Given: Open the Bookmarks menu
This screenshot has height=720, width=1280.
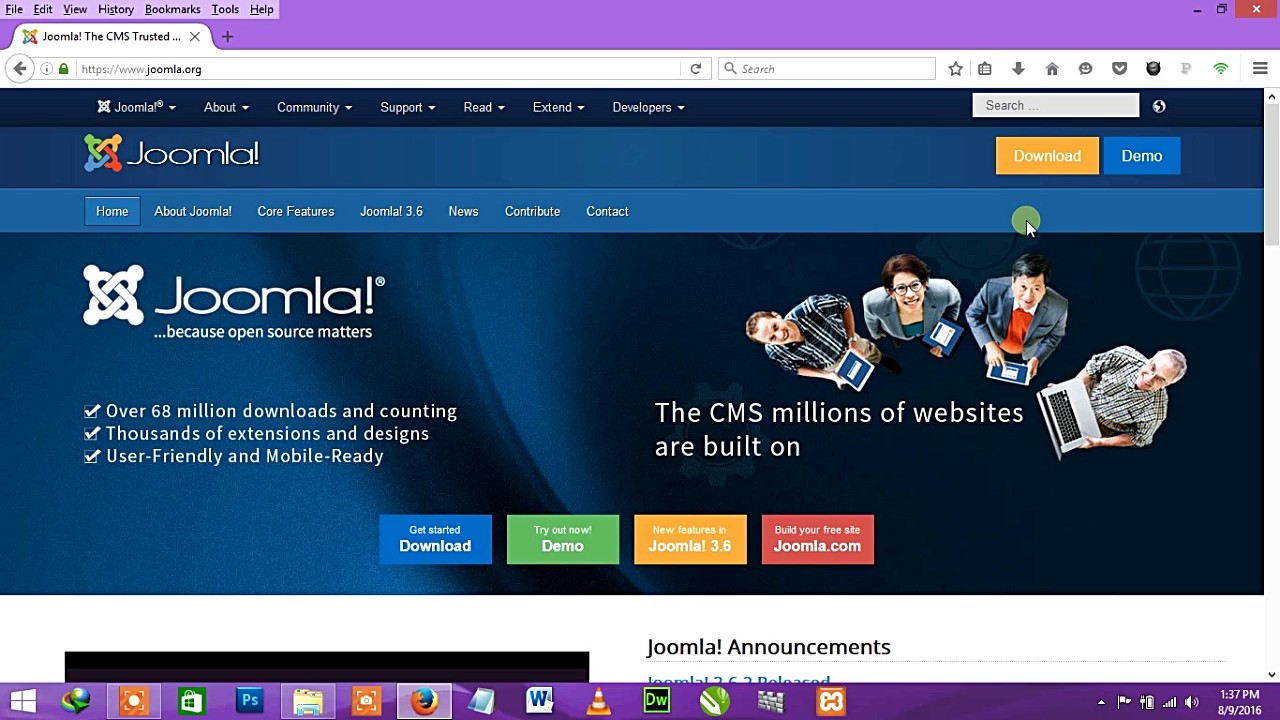Looking at the screenshot, I should pos(172,9).
